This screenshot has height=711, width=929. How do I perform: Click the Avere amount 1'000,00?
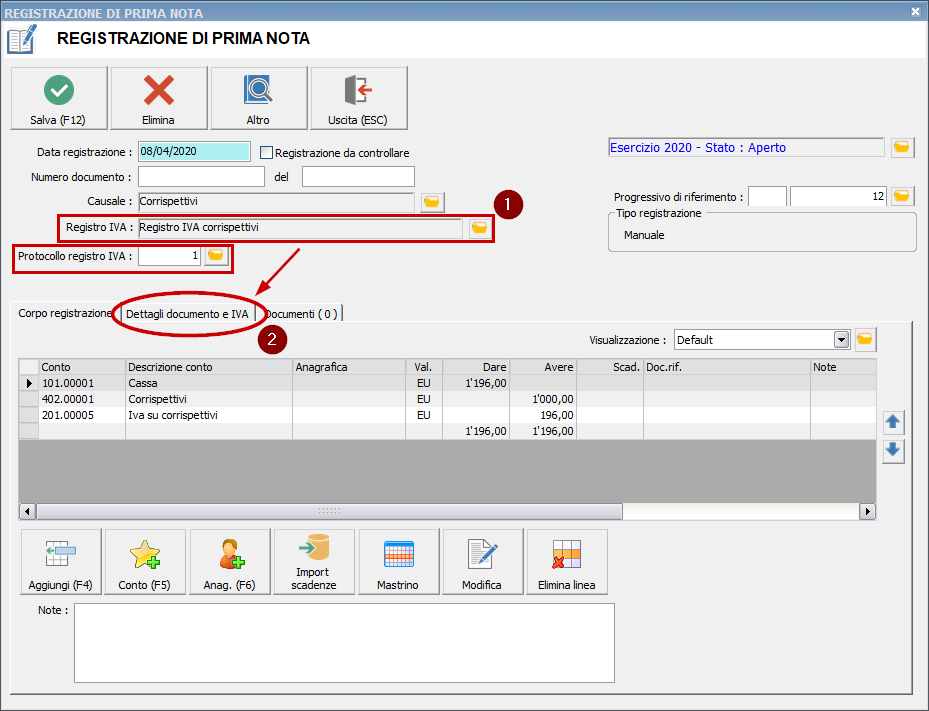[543, 399]
